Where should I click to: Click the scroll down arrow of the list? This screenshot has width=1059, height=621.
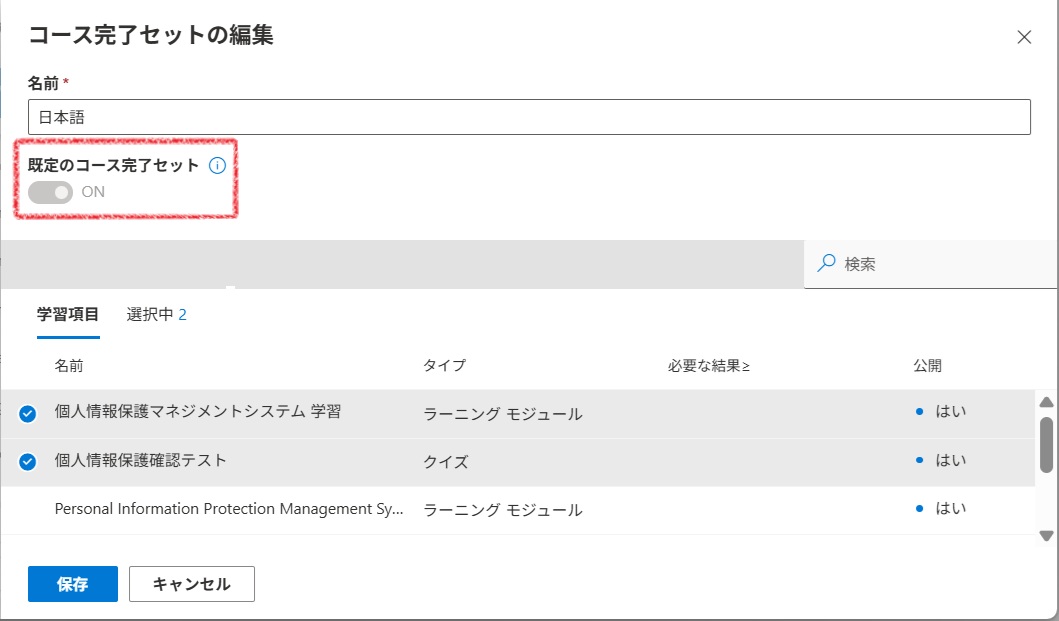click(x=1046, y=536)
